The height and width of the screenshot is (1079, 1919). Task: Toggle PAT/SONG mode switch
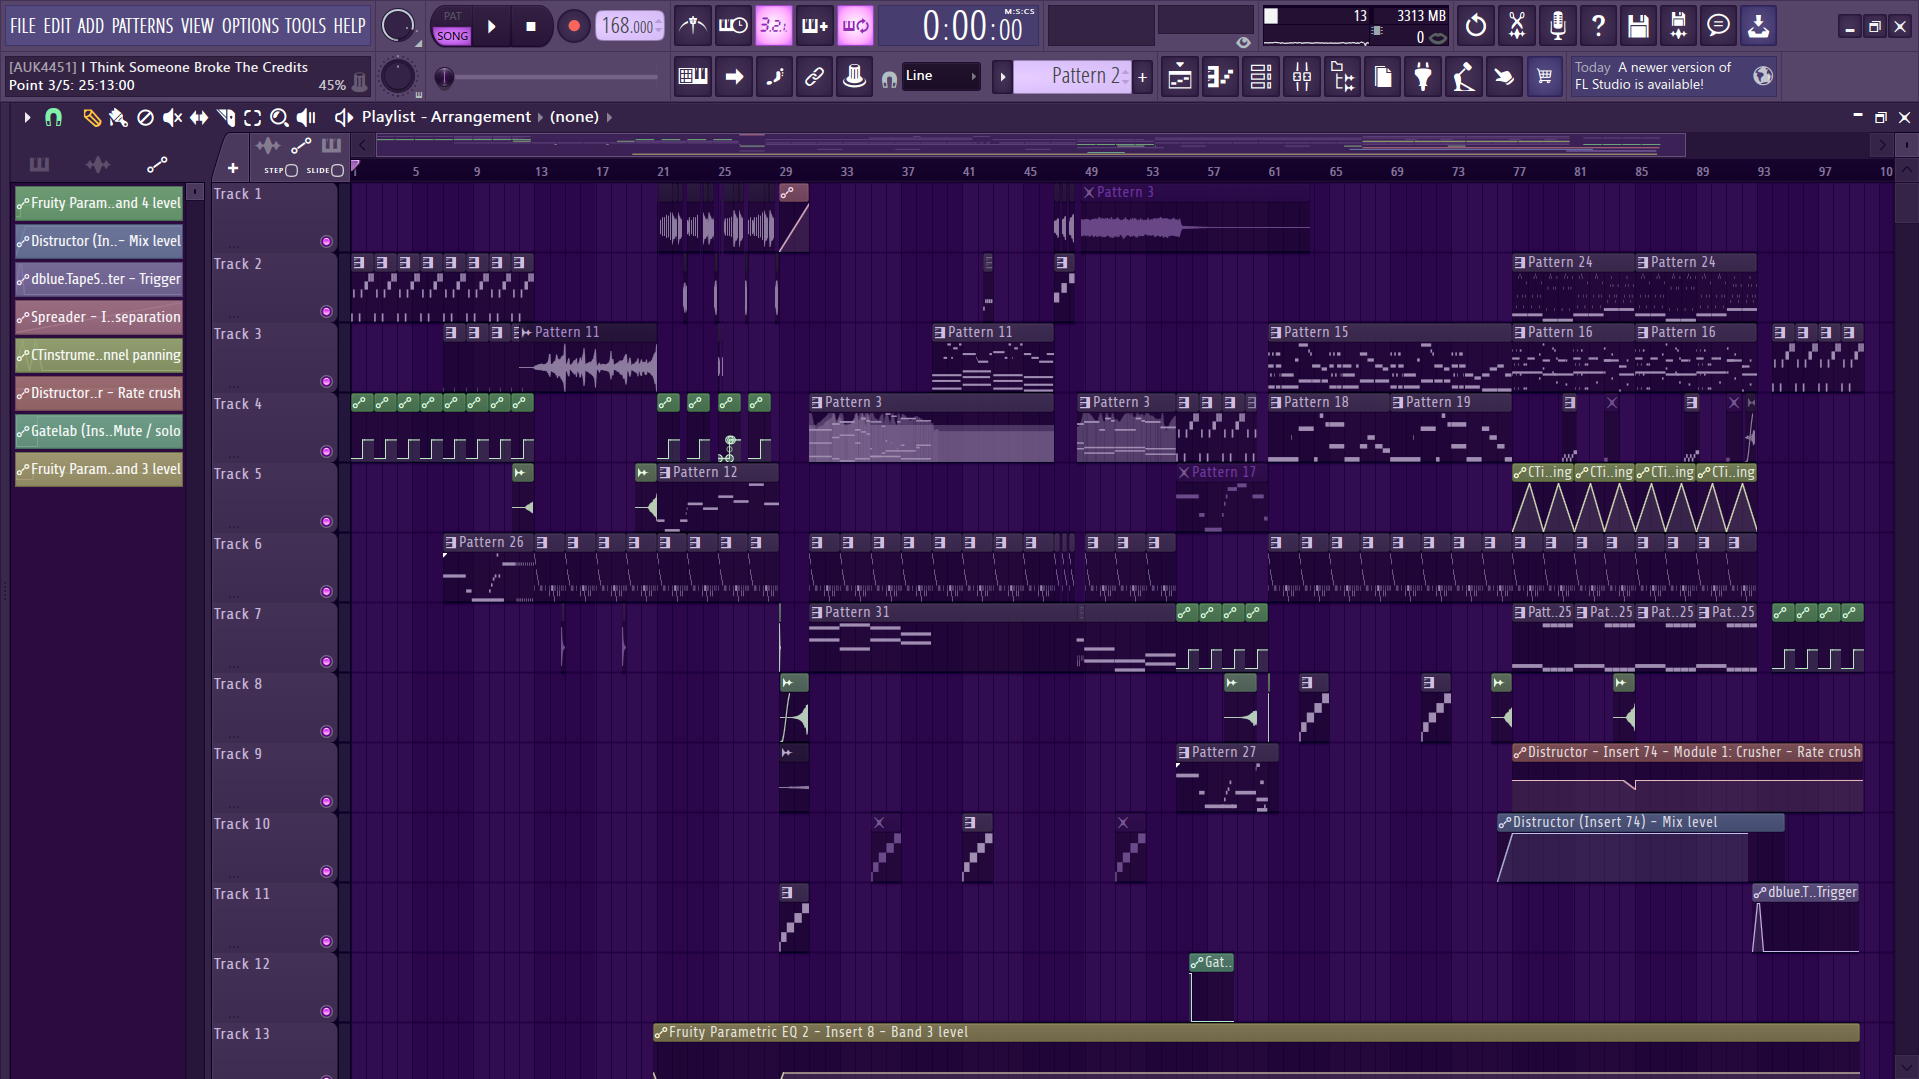tap(452, 27)
